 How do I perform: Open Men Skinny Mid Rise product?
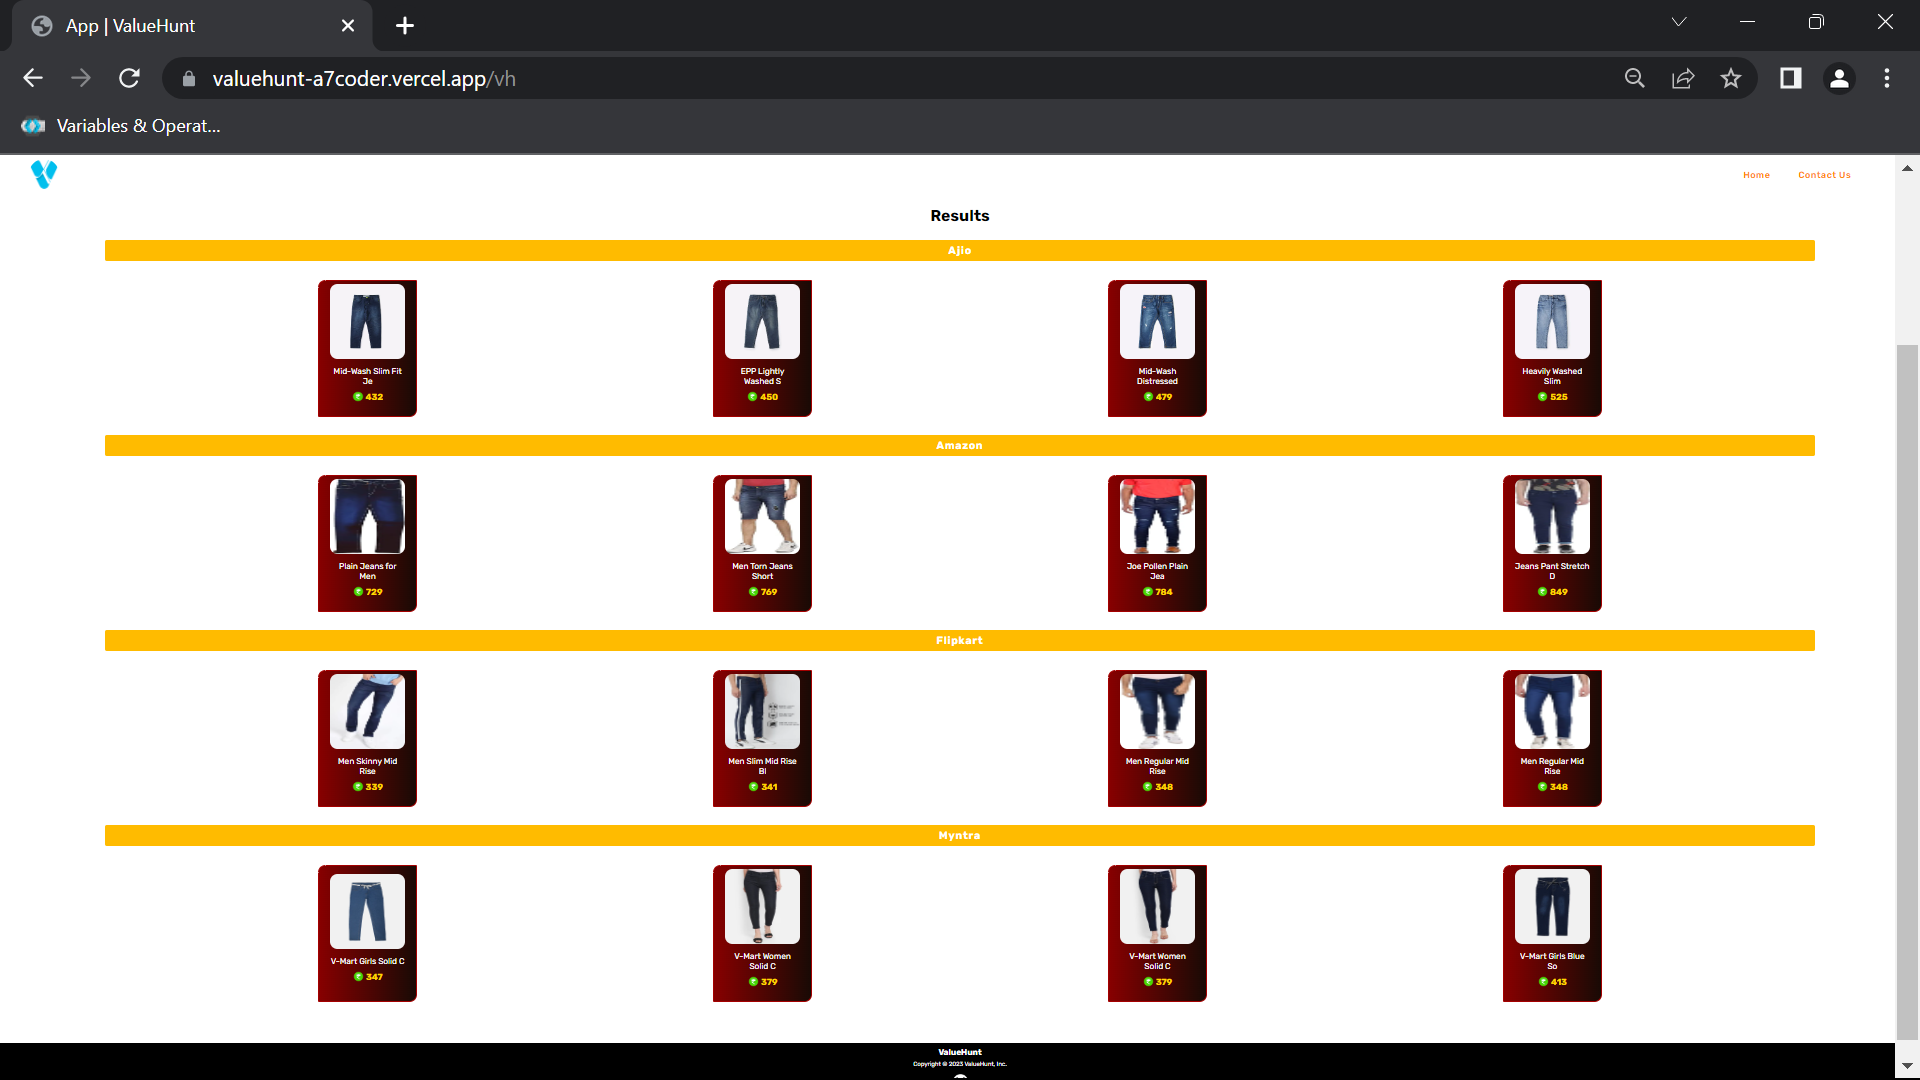pyautogui.click(x=367, y=738)
